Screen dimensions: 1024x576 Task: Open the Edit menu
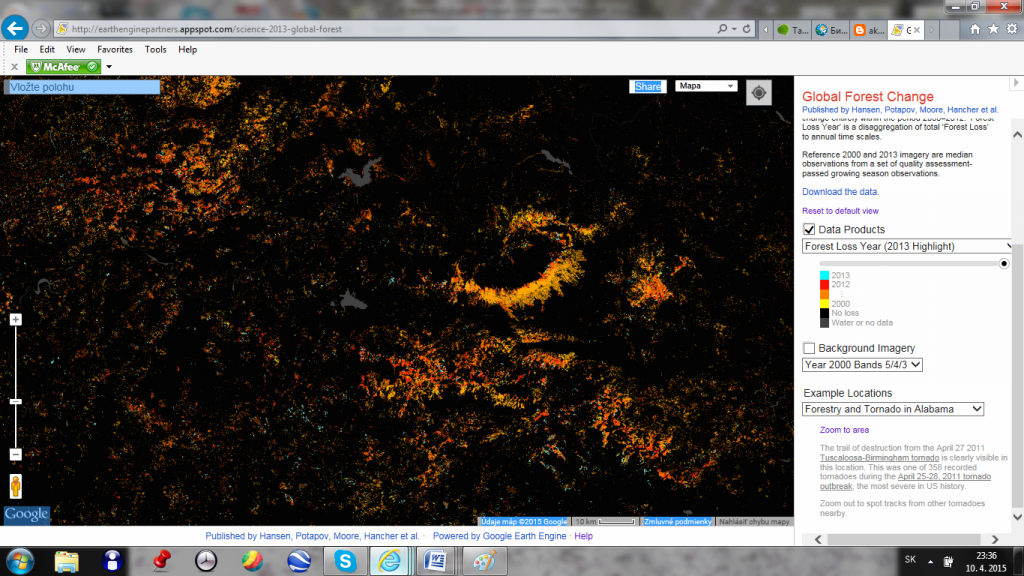[47, 50]
